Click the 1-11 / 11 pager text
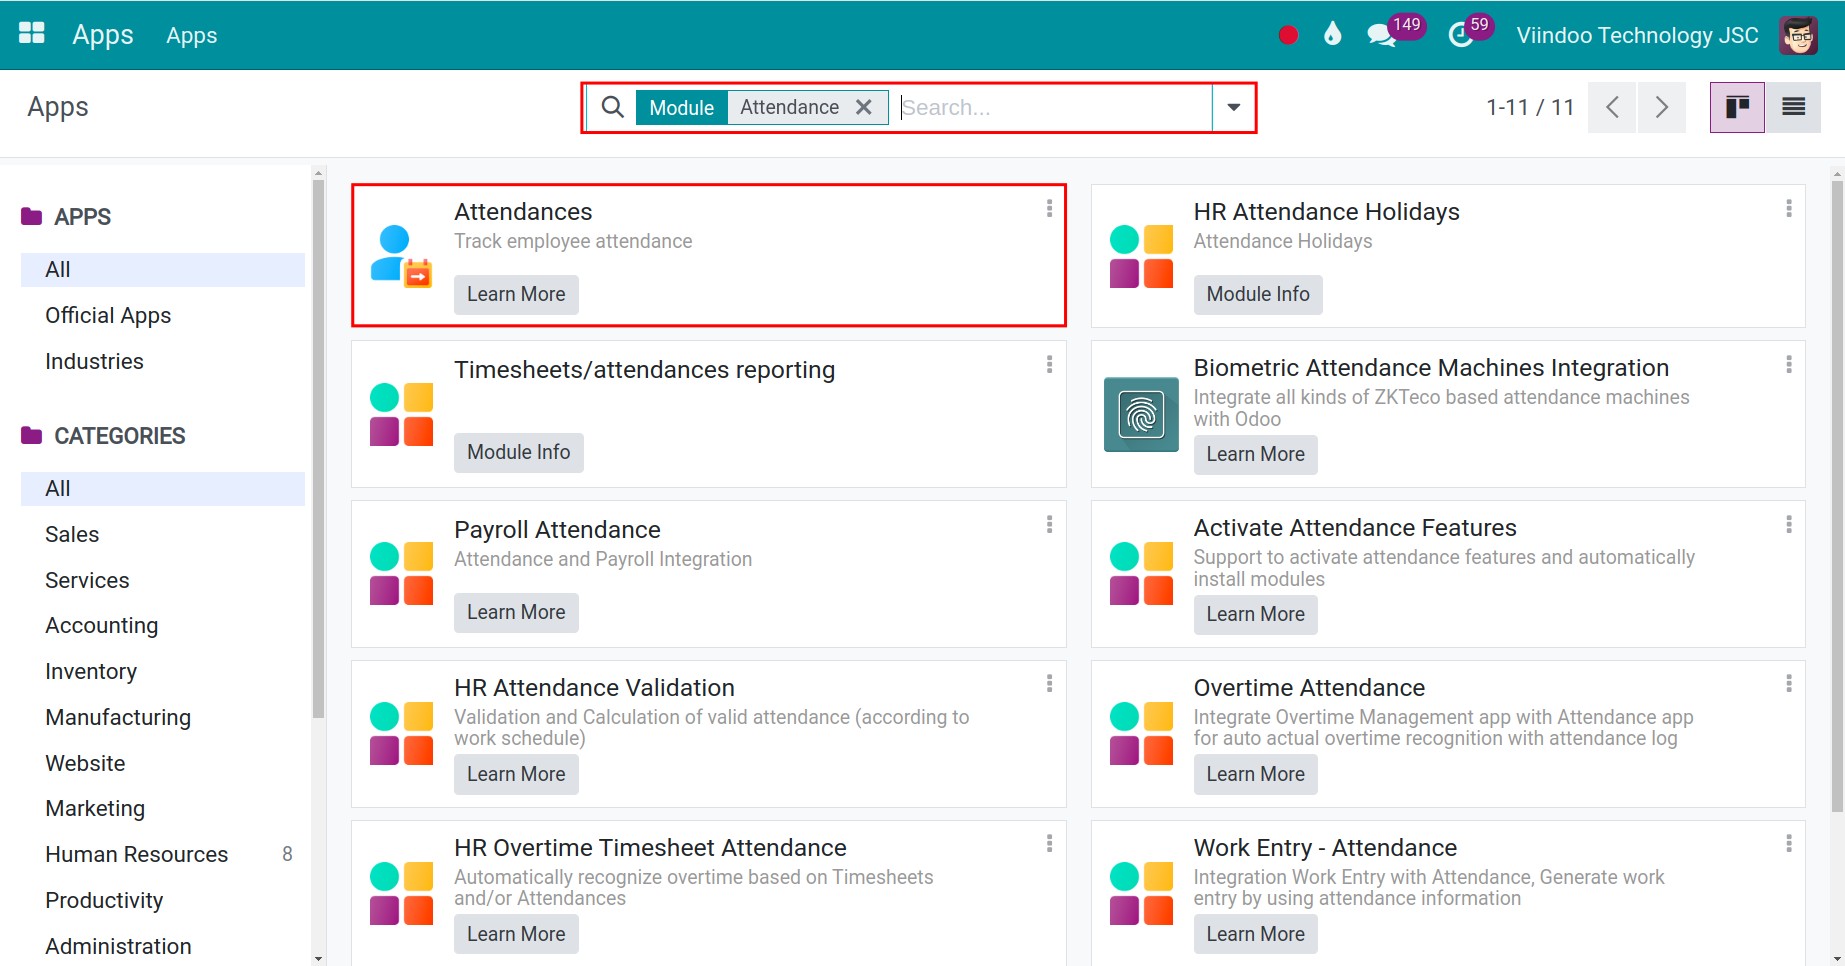The image size is (1845, 966). click(1530, 107)
